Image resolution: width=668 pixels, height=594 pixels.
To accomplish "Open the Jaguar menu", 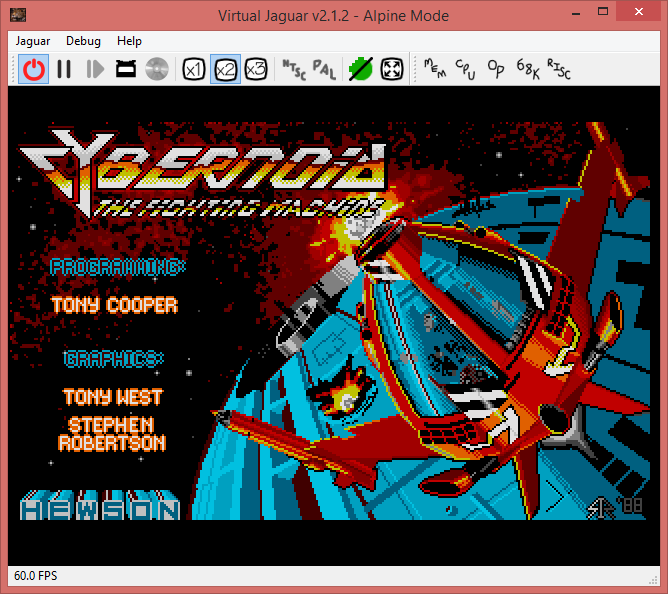I will click(x=34, y=41).
